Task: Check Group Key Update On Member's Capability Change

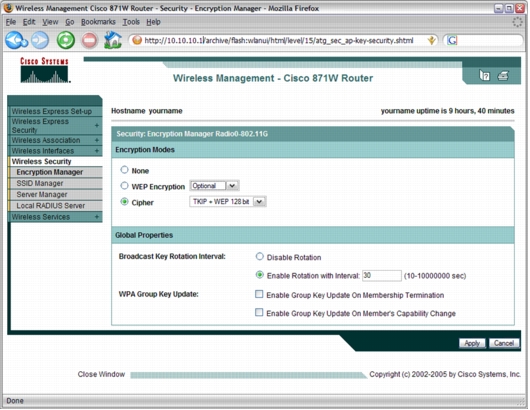Action: 259,312
